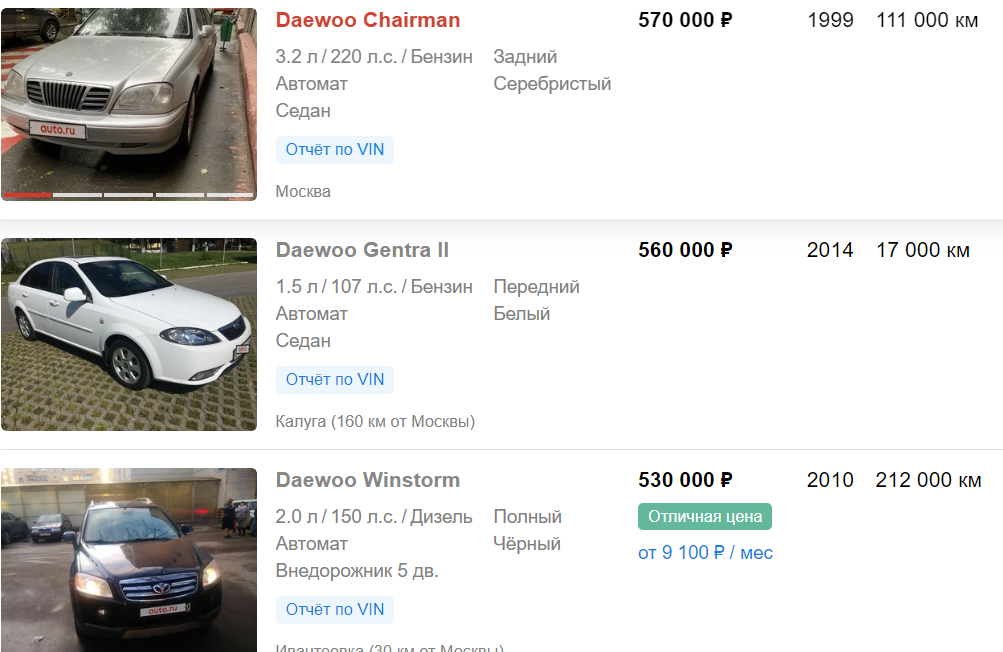Open the Daewoo Gentra II listing title

click(362, 250)
